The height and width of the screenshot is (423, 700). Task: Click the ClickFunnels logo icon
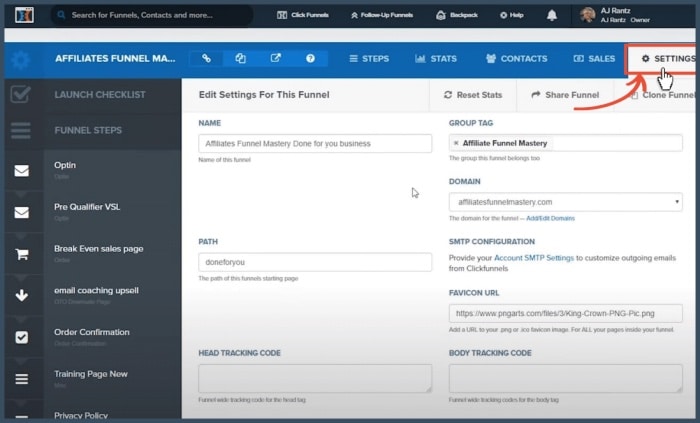tap(24, 15)
